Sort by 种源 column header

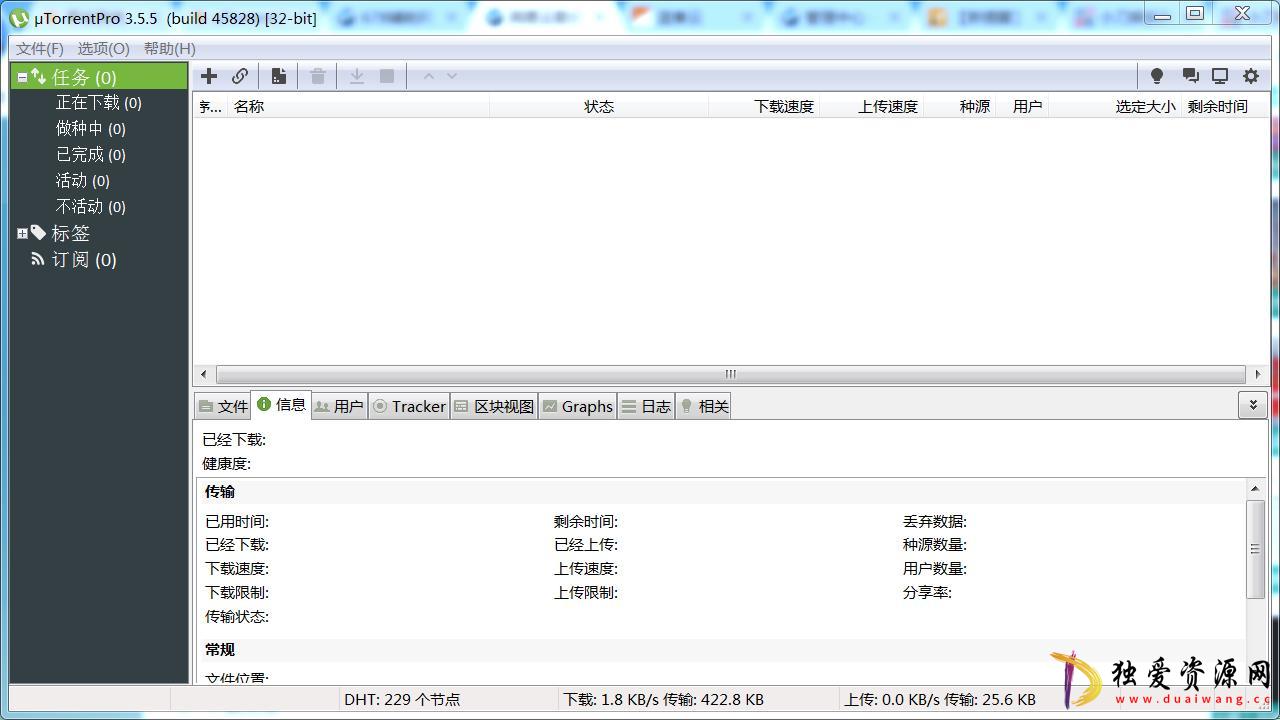(960, 106)
